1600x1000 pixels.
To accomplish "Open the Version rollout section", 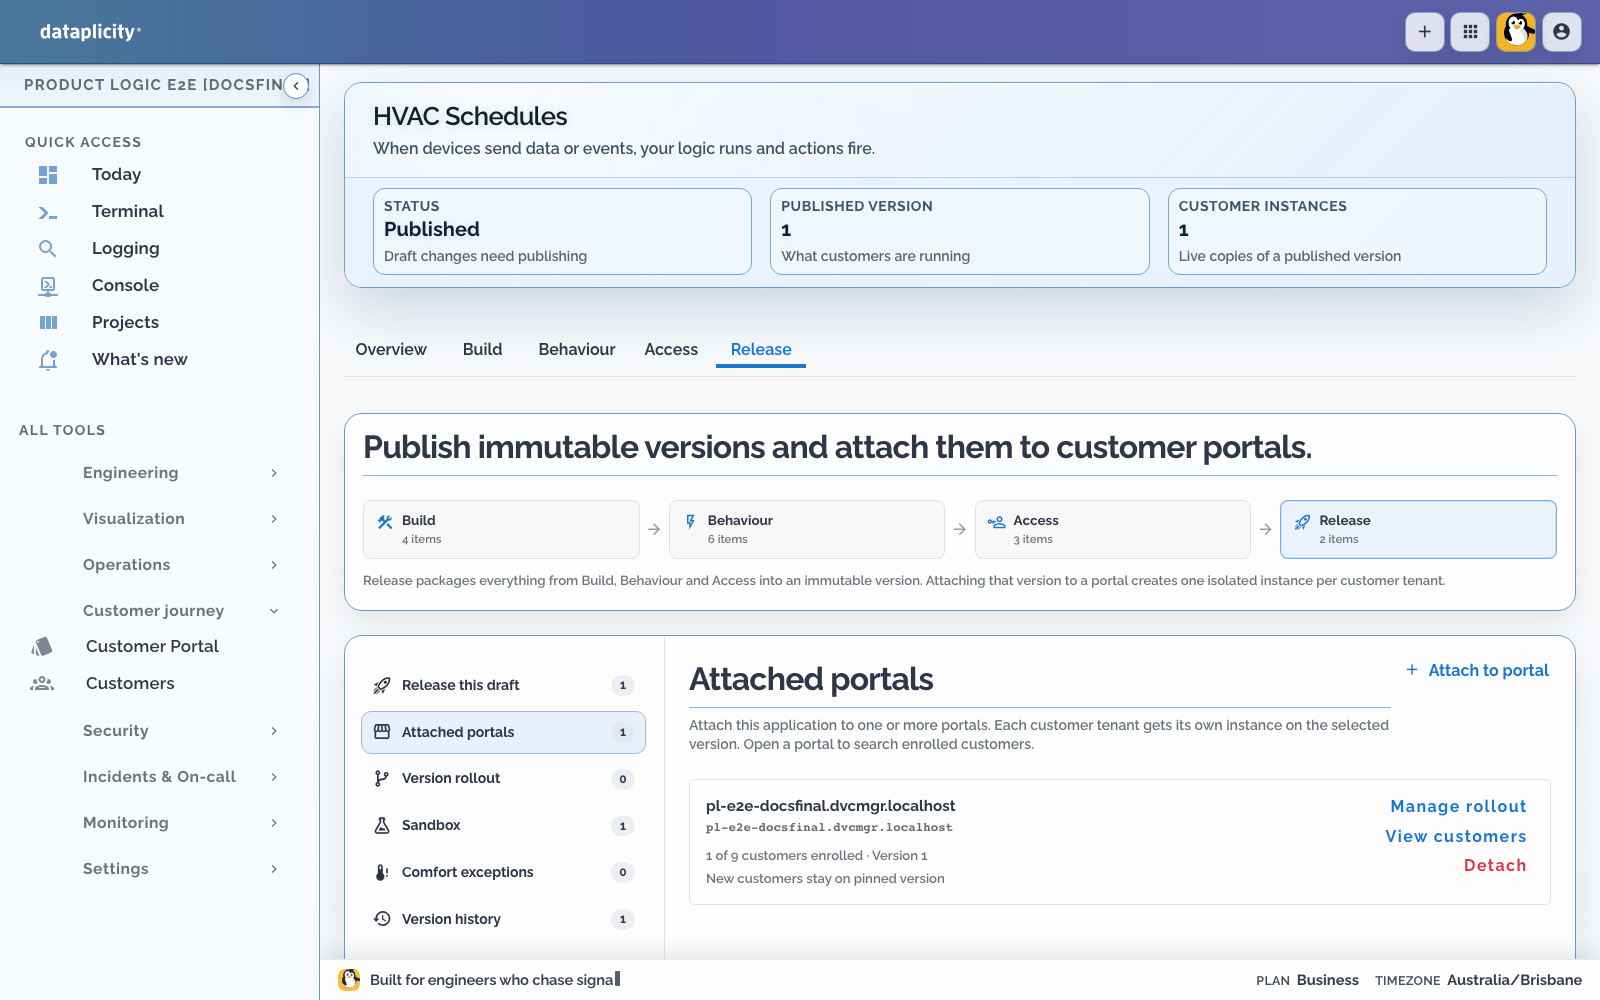I will point(503,779).
